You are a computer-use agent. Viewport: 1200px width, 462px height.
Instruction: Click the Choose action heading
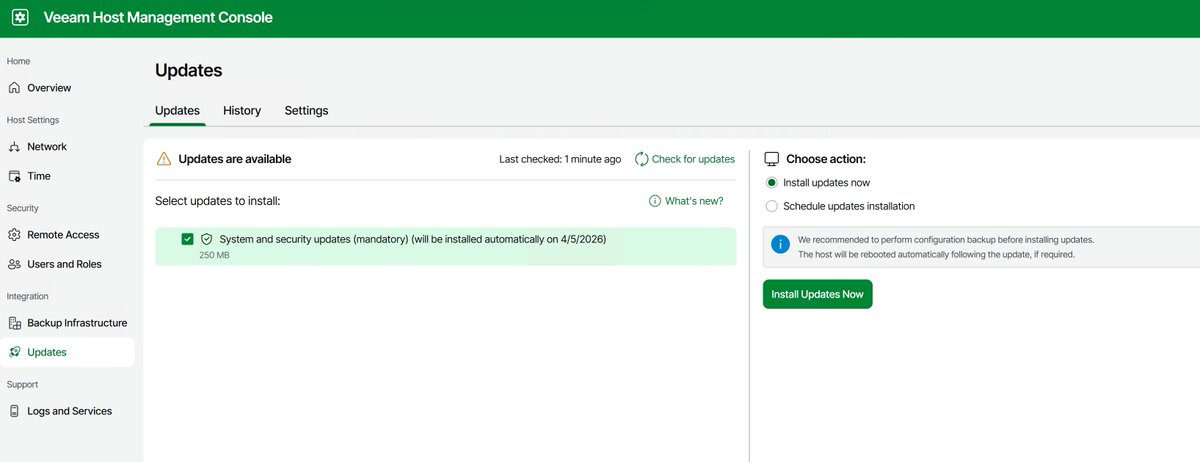pos(826,159)
